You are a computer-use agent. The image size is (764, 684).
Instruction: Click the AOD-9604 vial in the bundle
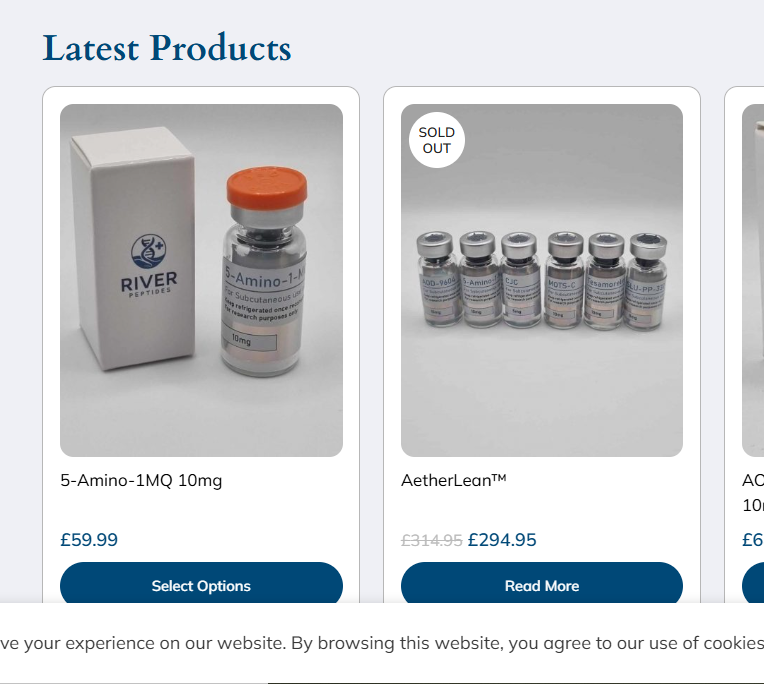click(x=437, y=278)
